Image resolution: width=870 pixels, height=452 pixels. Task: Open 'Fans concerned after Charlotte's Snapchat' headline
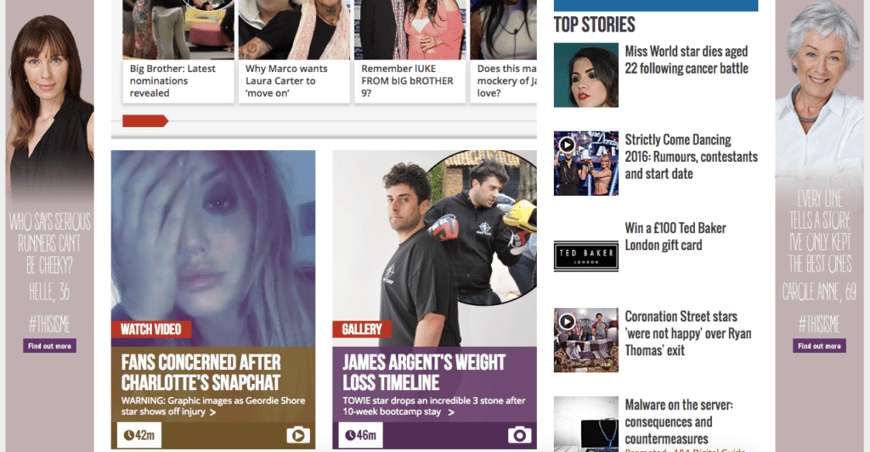[201, 373]
